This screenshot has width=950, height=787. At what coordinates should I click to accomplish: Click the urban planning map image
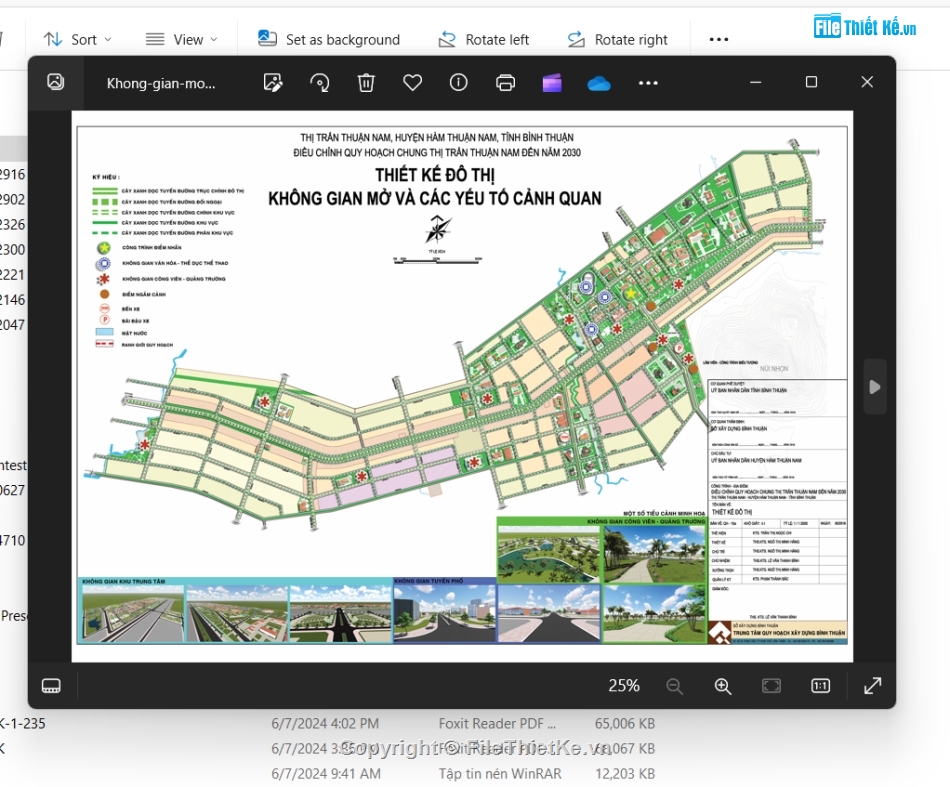(462, 386)
